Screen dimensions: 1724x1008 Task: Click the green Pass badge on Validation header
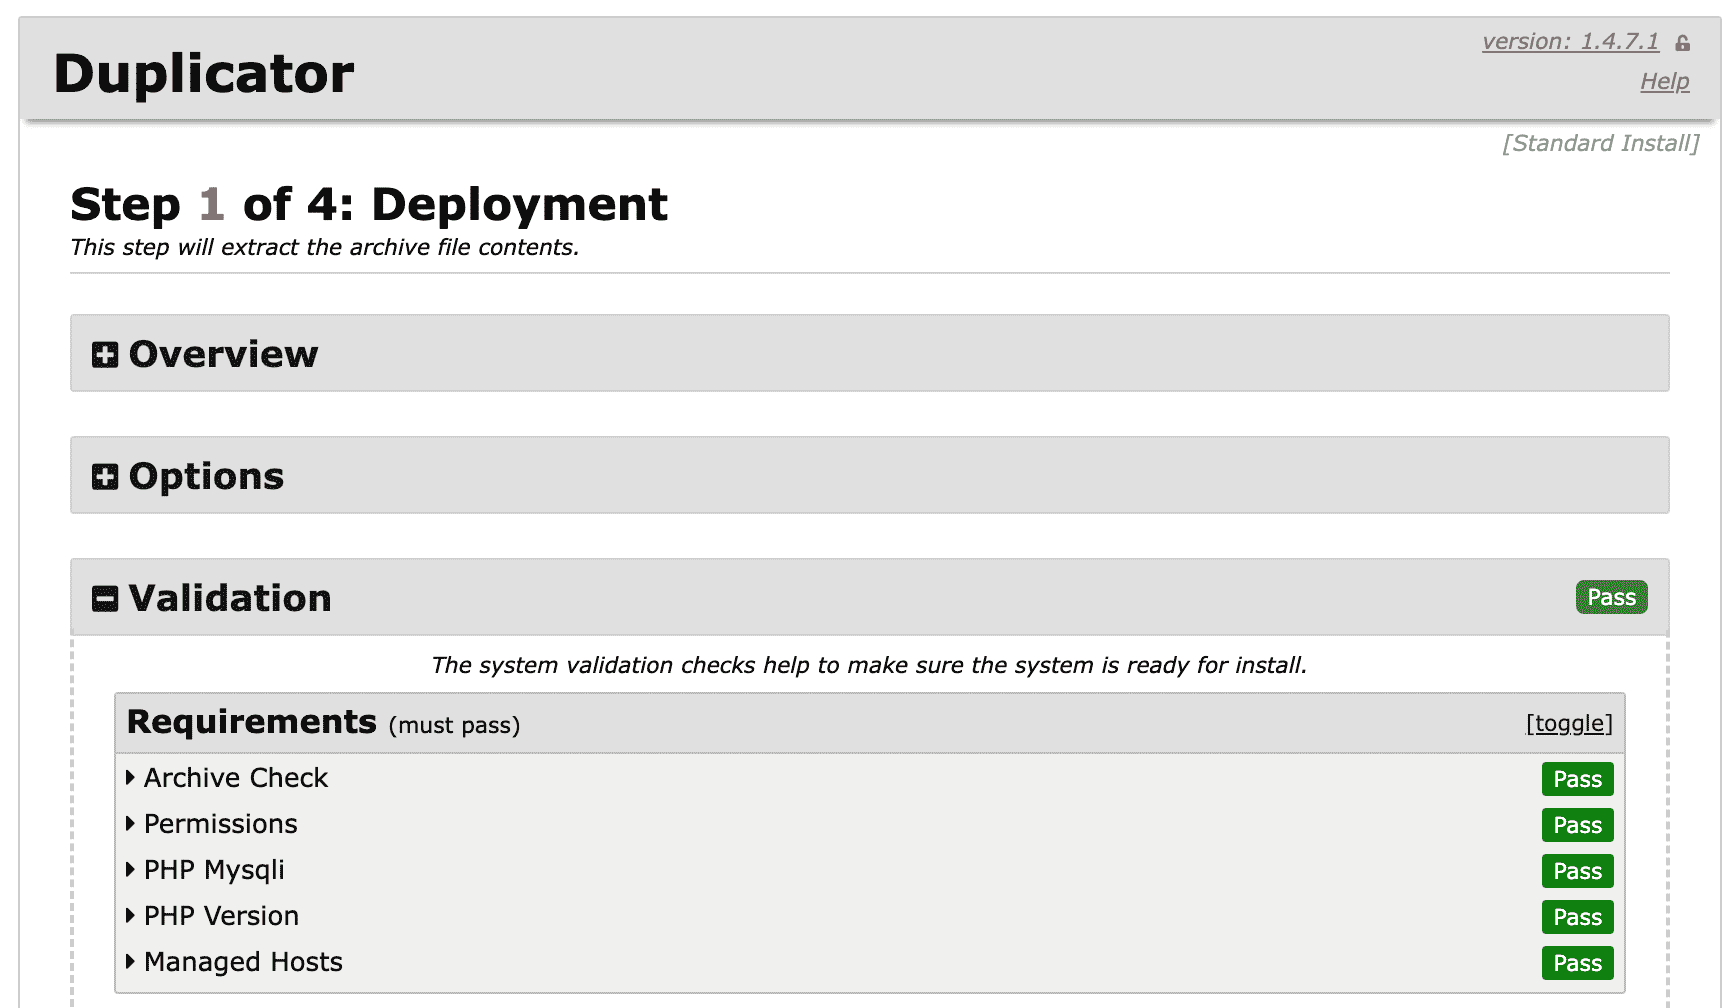1611,597
